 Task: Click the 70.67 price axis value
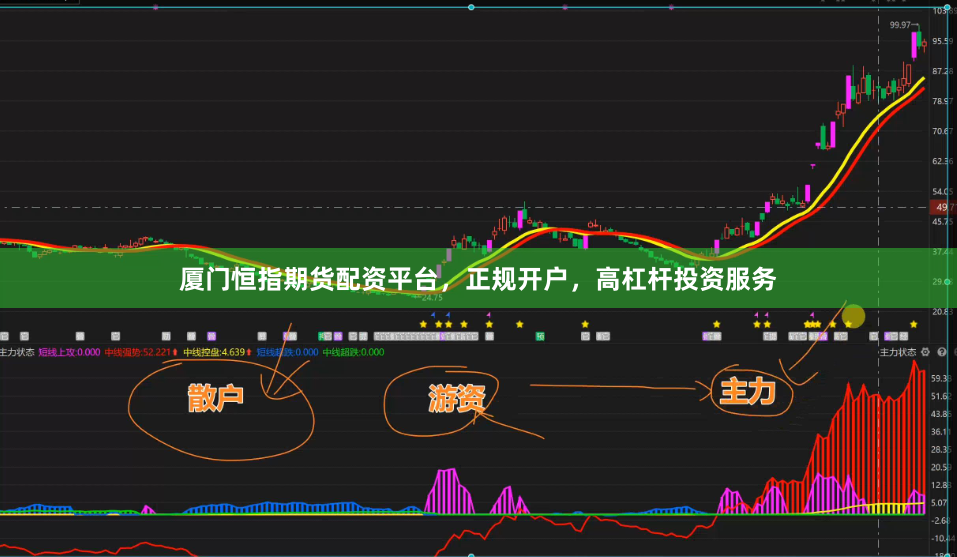pyautogui.click(x=943, y=131)
